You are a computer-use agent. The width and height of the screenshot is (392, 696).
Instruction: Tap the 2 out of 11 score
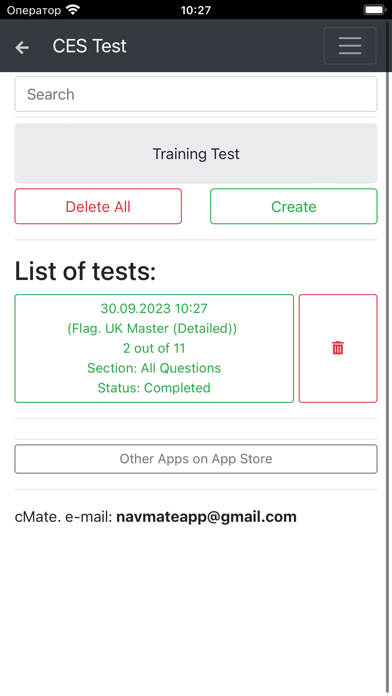pos(154,348)
